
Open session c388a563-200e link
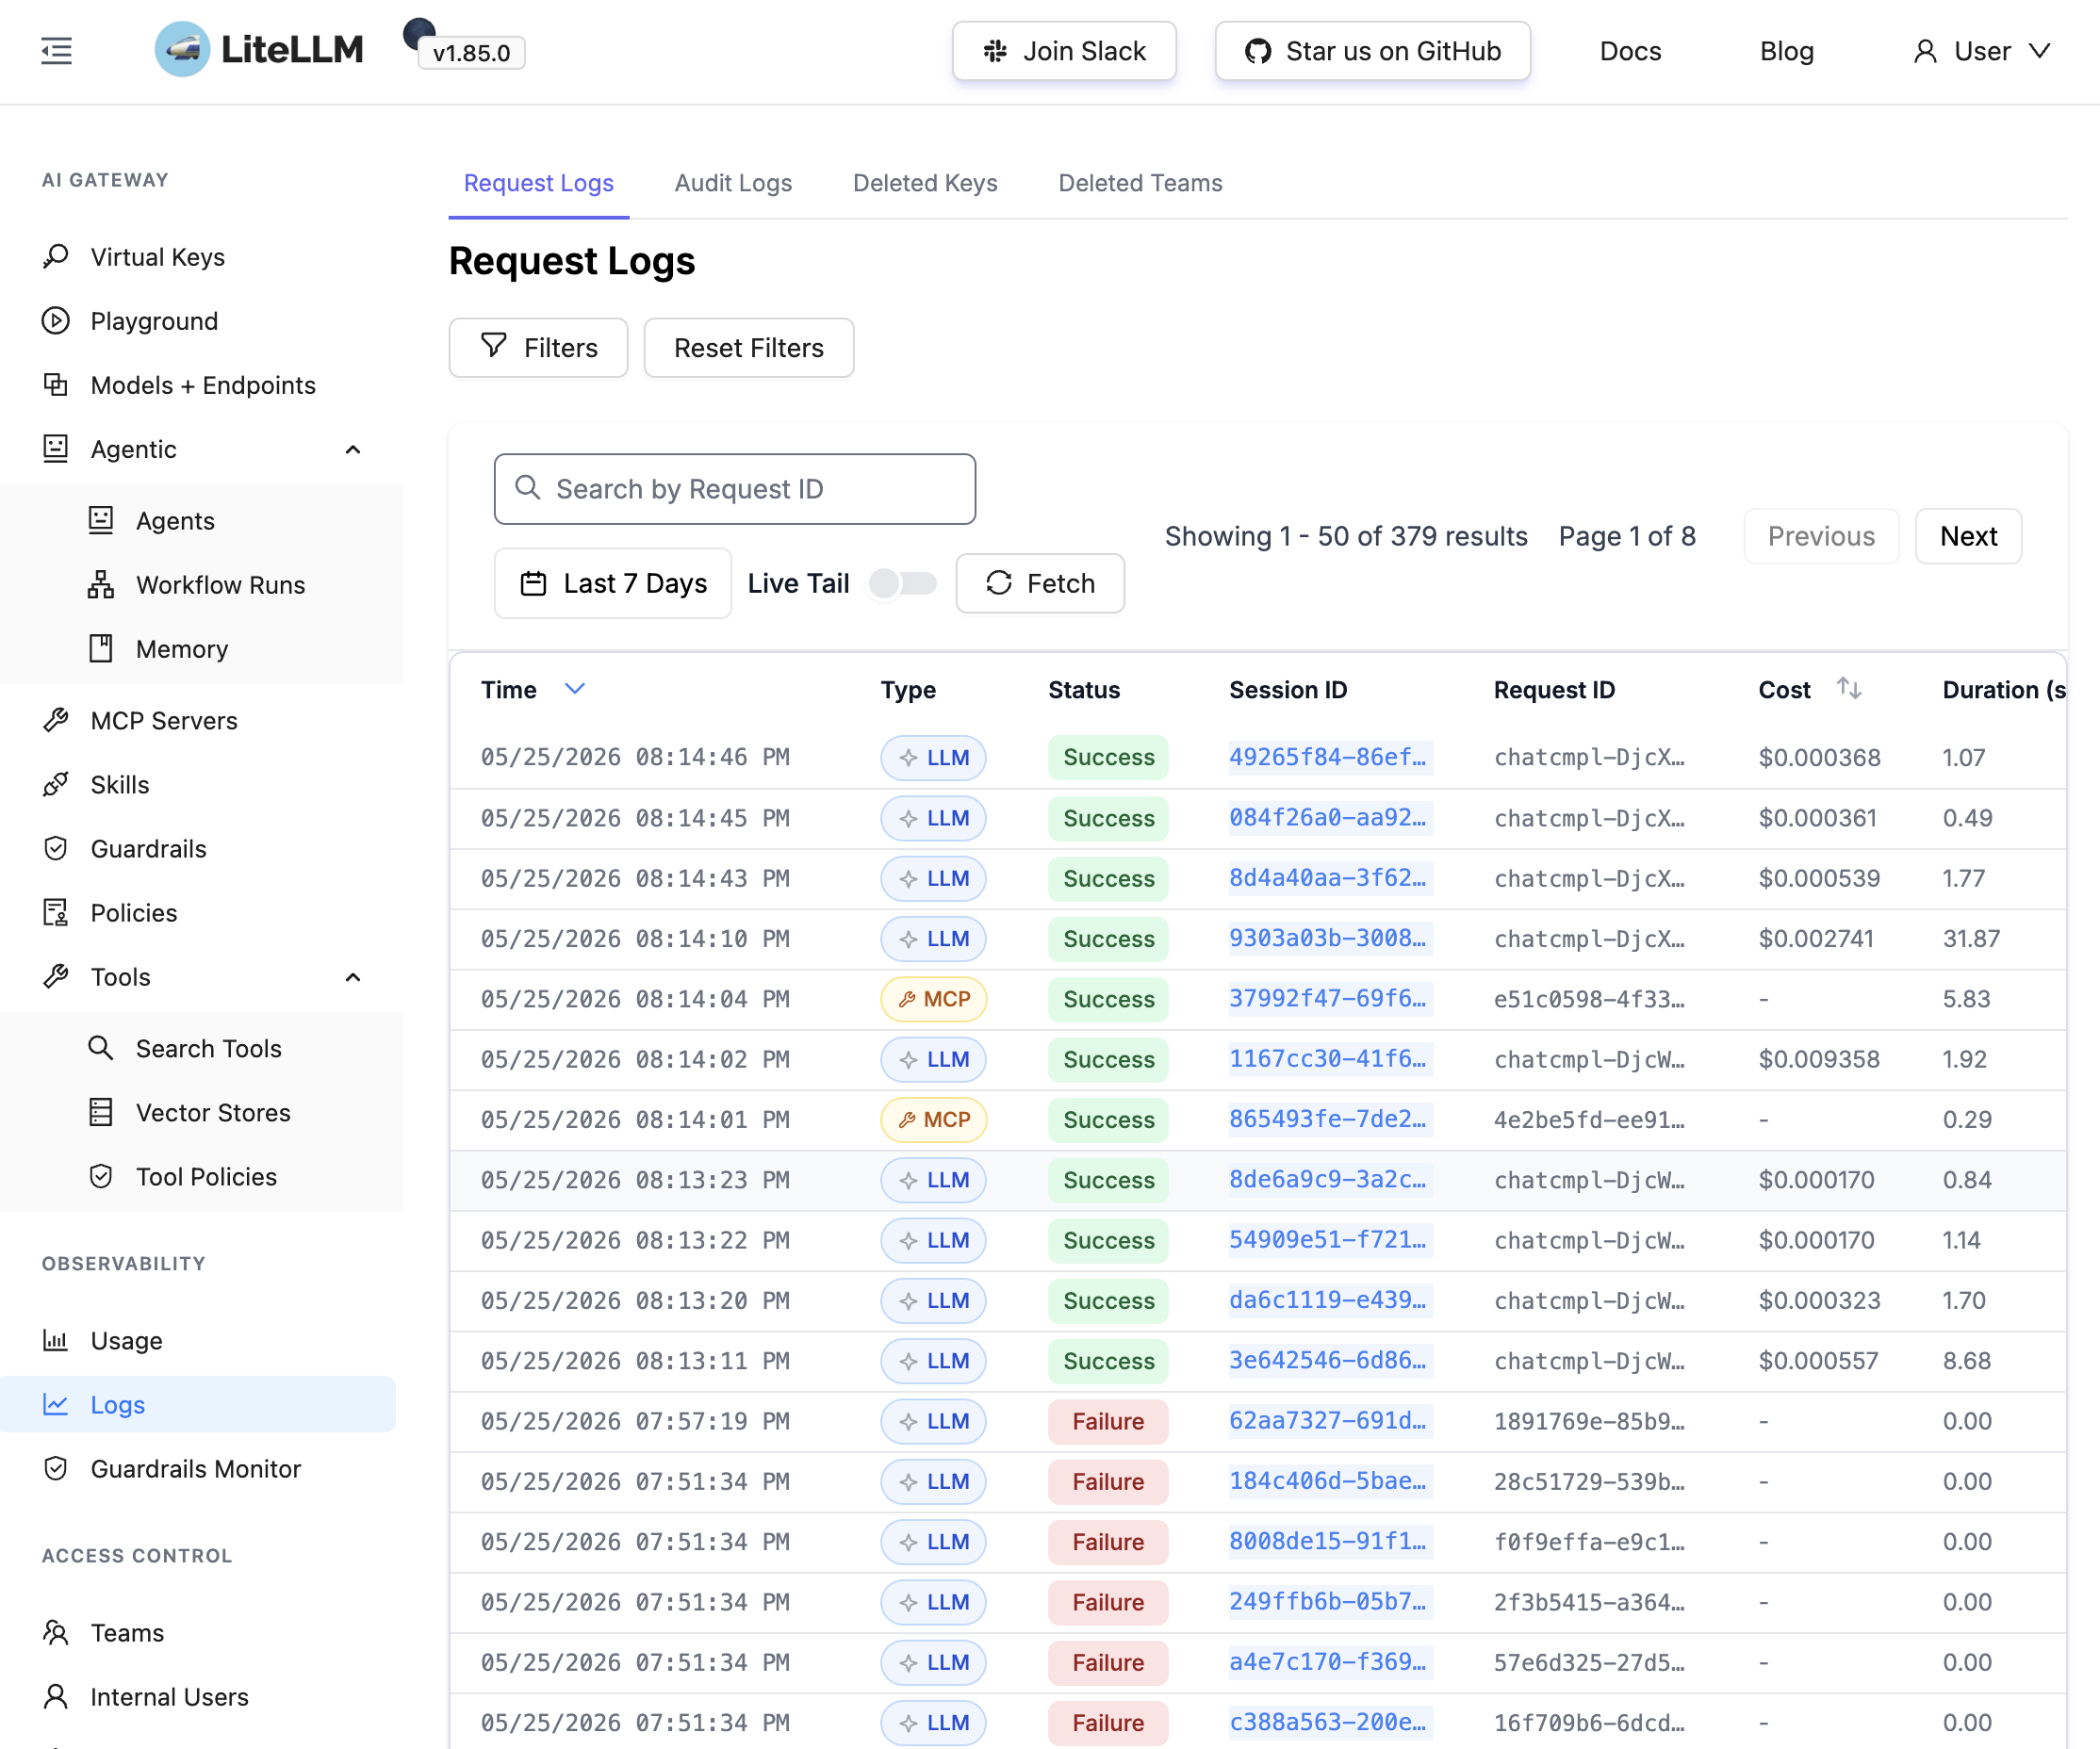1328,1722
